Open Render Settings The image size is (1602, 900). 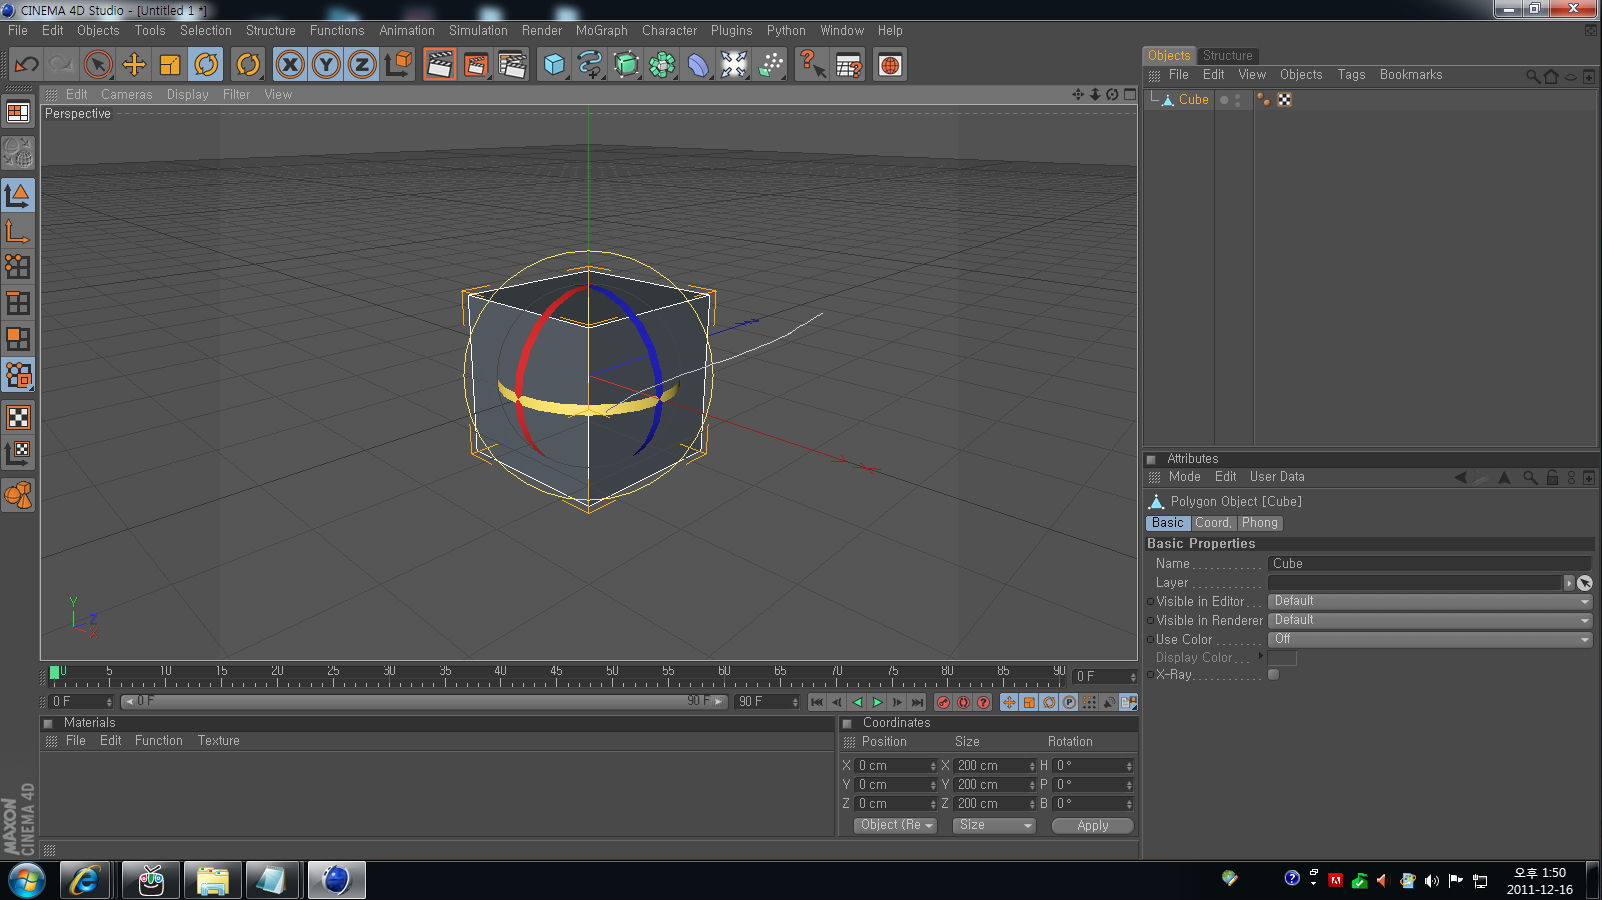tap(512, 65)
